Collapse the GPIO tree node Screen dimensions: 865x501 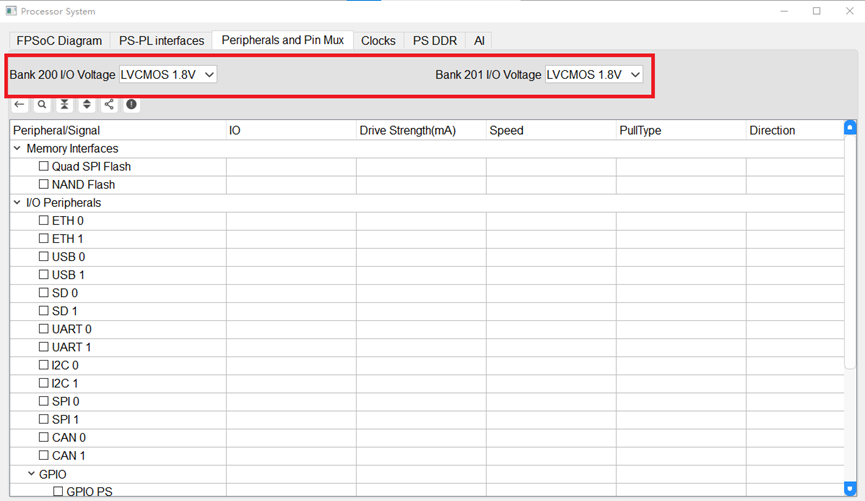(31, 474)
